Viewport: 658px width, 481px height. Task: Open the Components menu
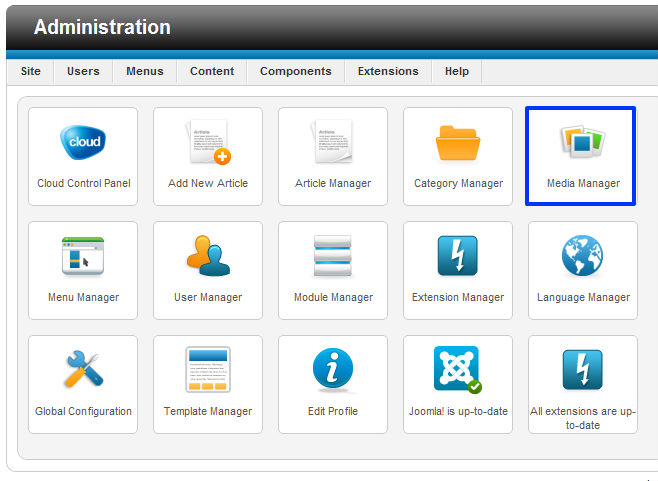click(x=296, y=72)
